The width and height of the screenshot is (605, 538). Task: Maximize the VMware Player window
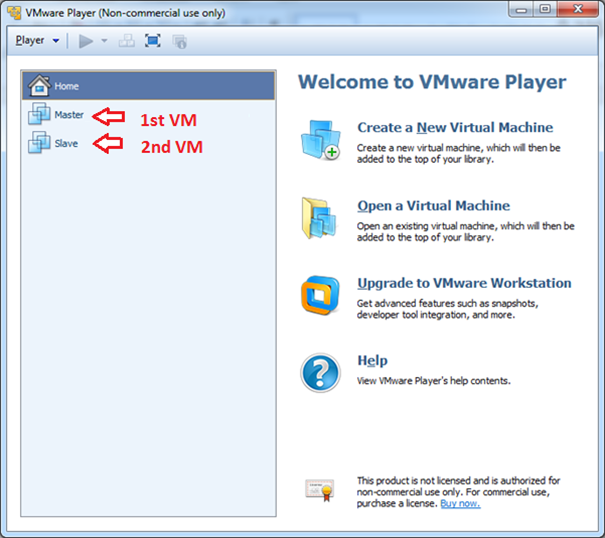coord(545,10)
